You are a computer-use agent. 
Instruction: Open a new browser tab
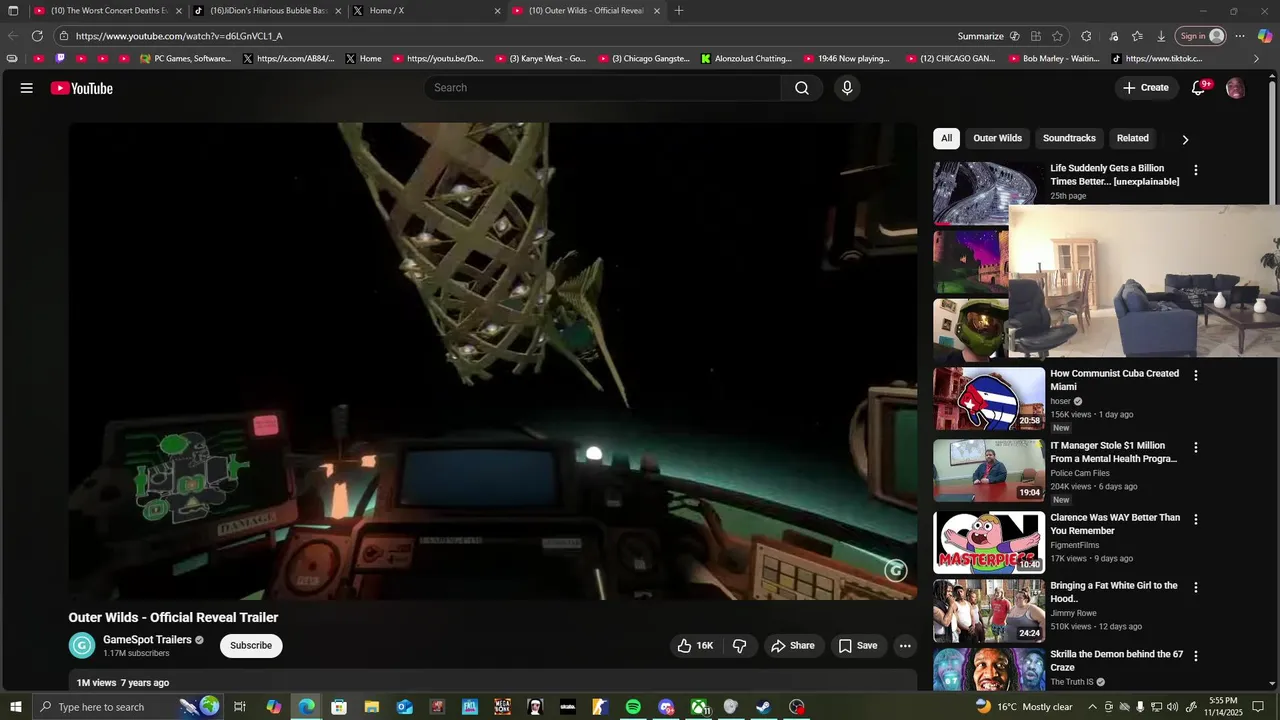coord(679,11)
